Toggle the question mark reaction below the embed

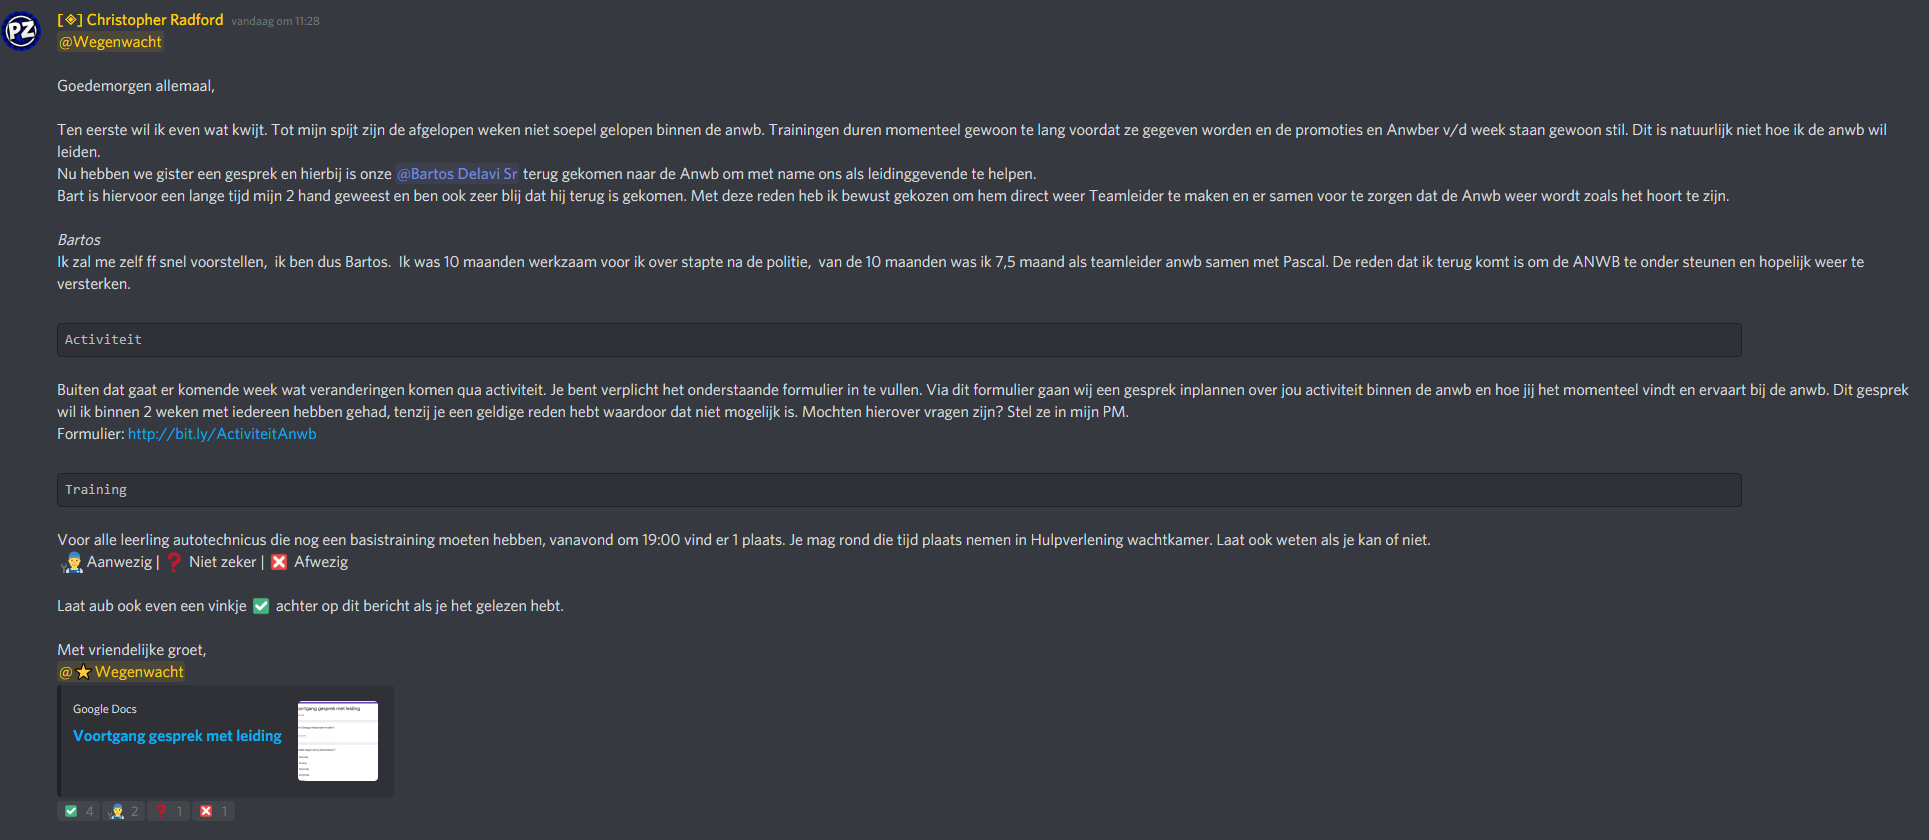click(x=169, y=811)
